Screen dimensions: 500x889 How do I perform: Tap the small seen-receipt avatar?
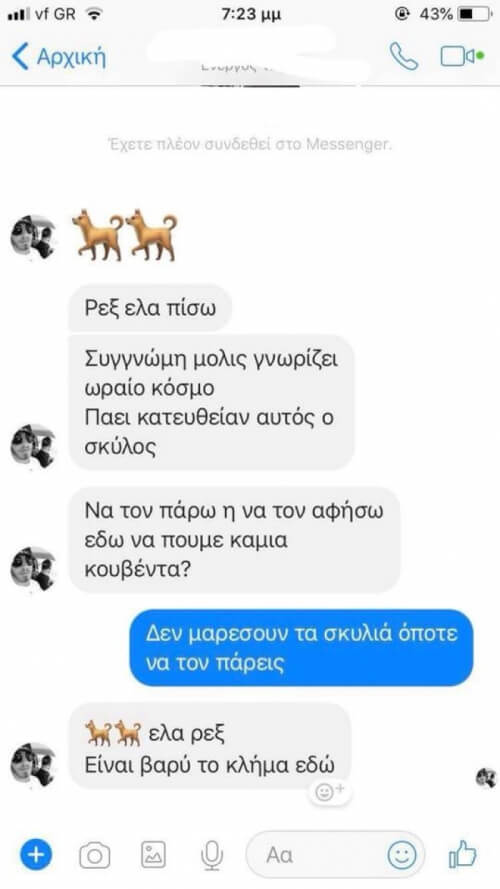tap(485, 777)
